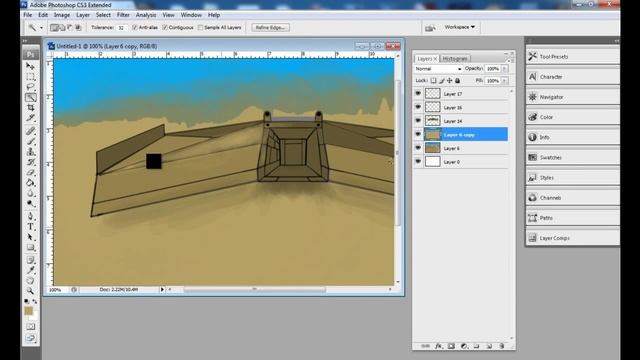Image resolution: width=640 pixels, height=360 pixels.
Task: Select the Eyedropper tool
Action: click(30, 270)
